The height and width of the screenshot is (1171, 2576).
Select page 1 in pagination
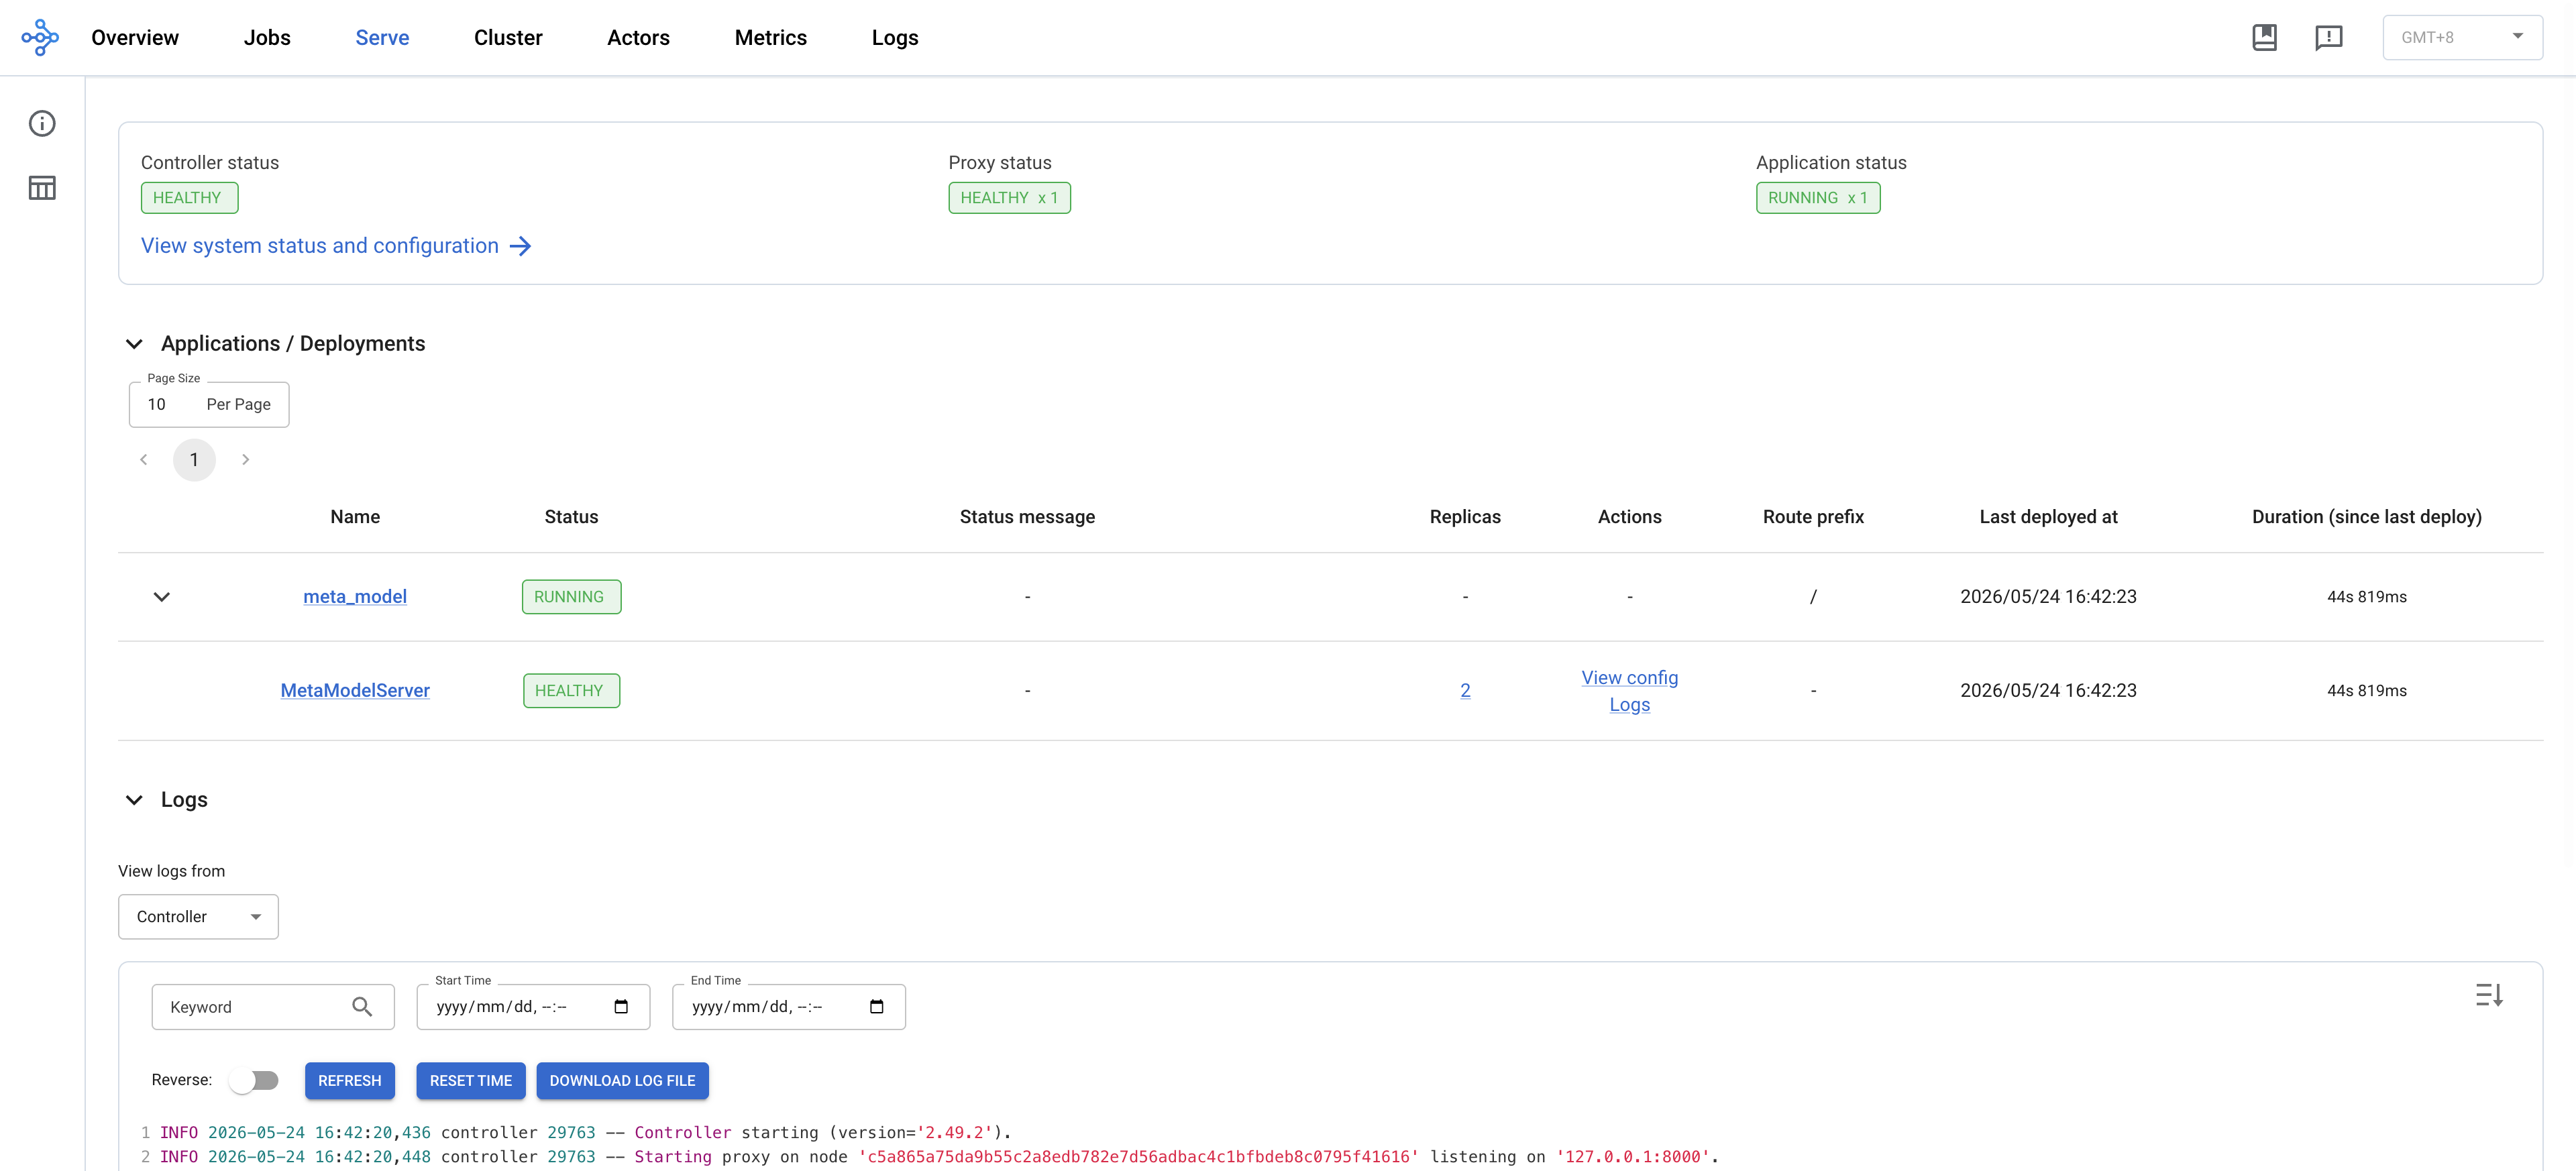click(x=194, y=460)
